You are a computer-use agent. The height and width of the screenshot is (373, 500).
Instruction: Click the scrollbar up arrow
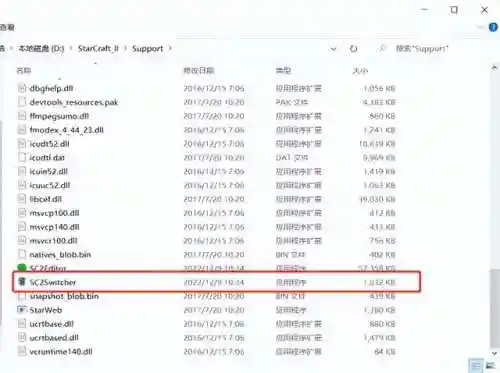[494, 68]
